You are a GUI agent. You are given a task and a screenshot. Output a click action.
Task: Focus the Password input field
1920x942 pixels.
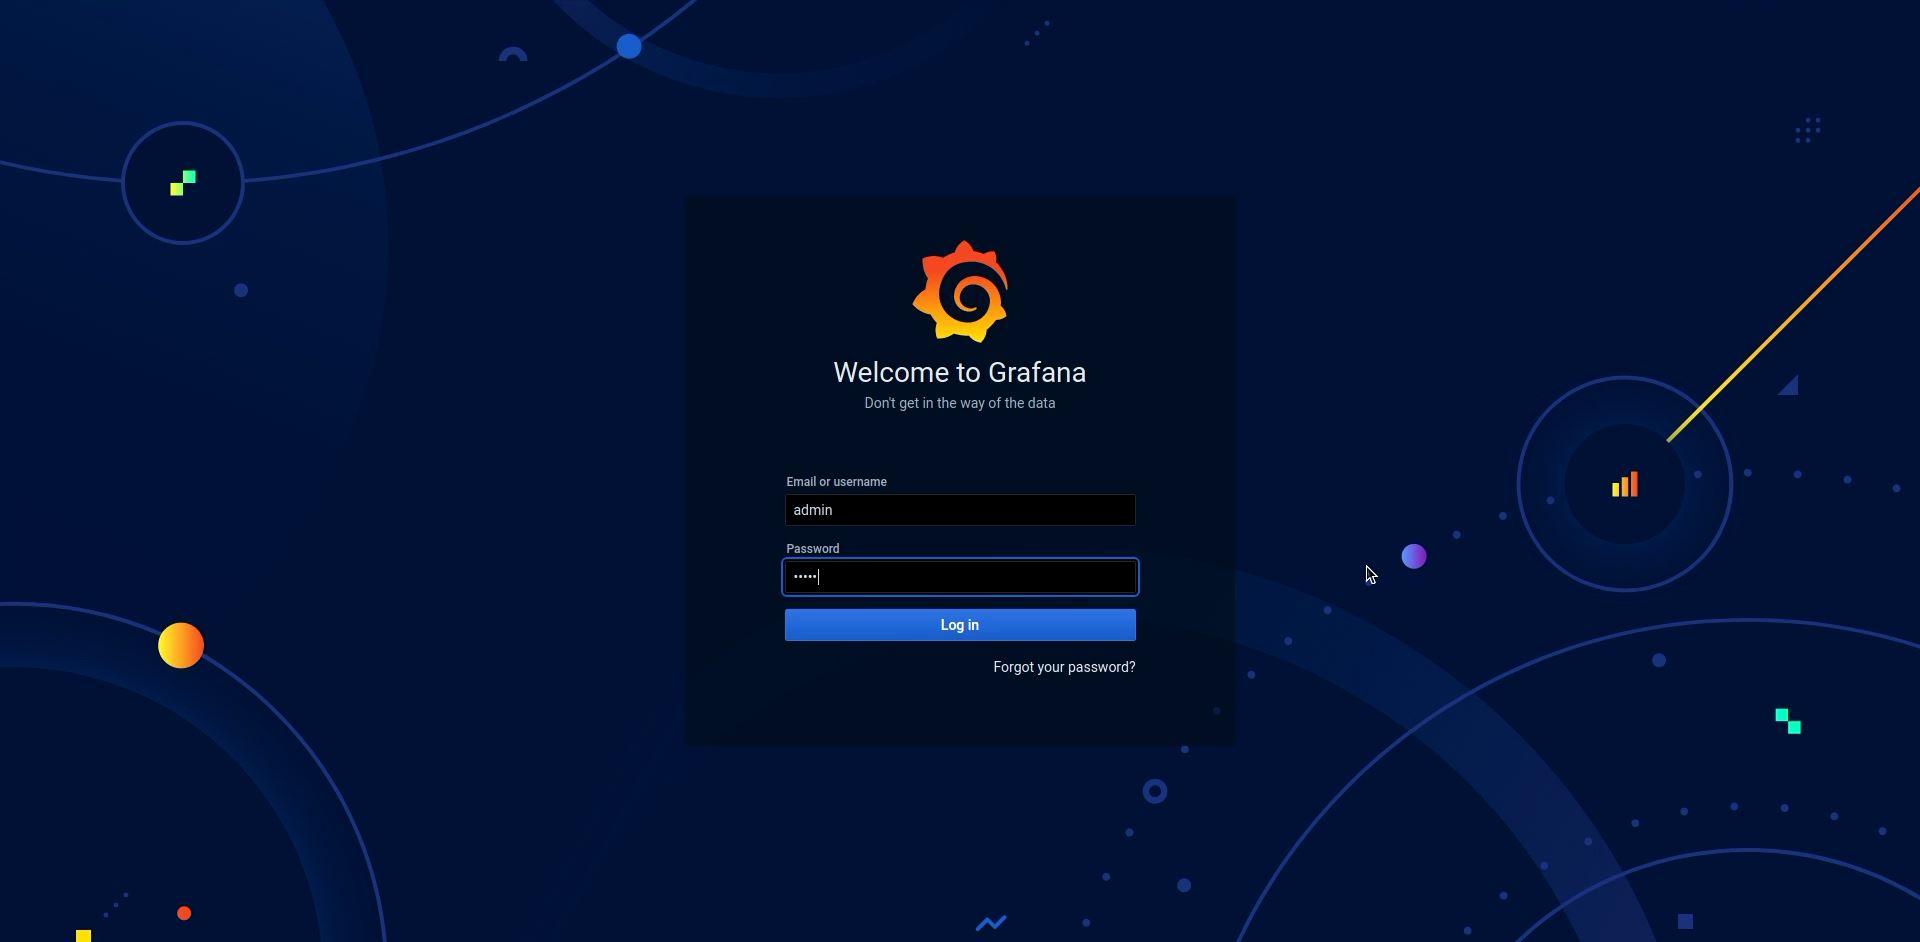960,577
